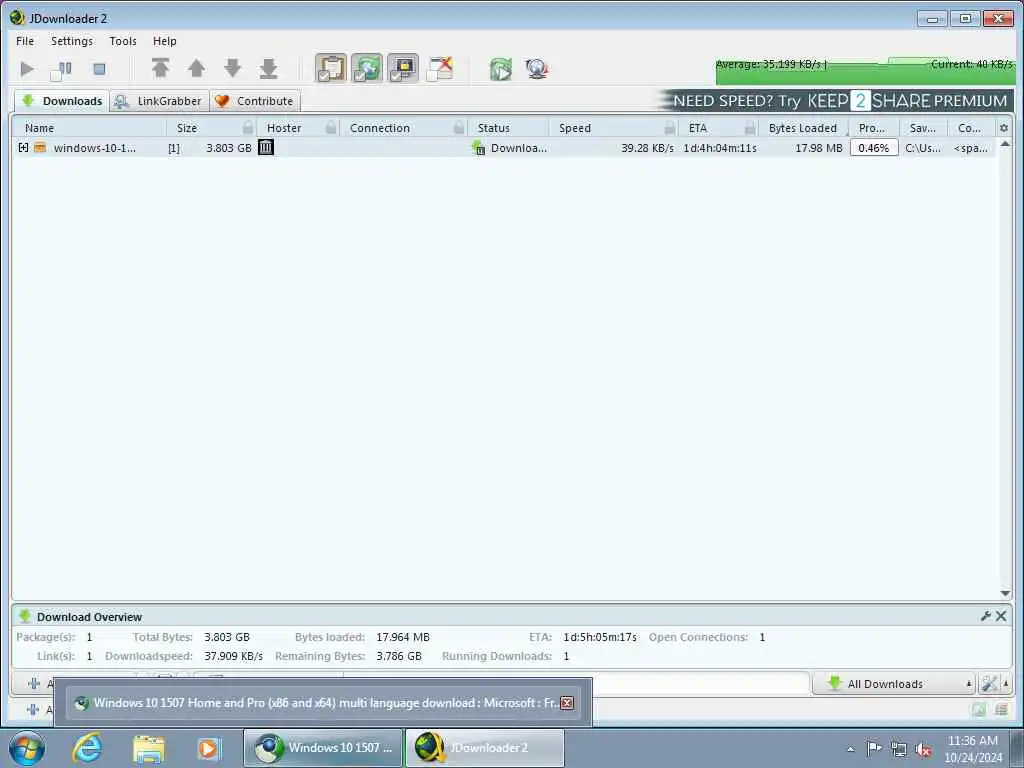Move selected package to top of list
1024x768 pixels.
(x=161, y=68)
